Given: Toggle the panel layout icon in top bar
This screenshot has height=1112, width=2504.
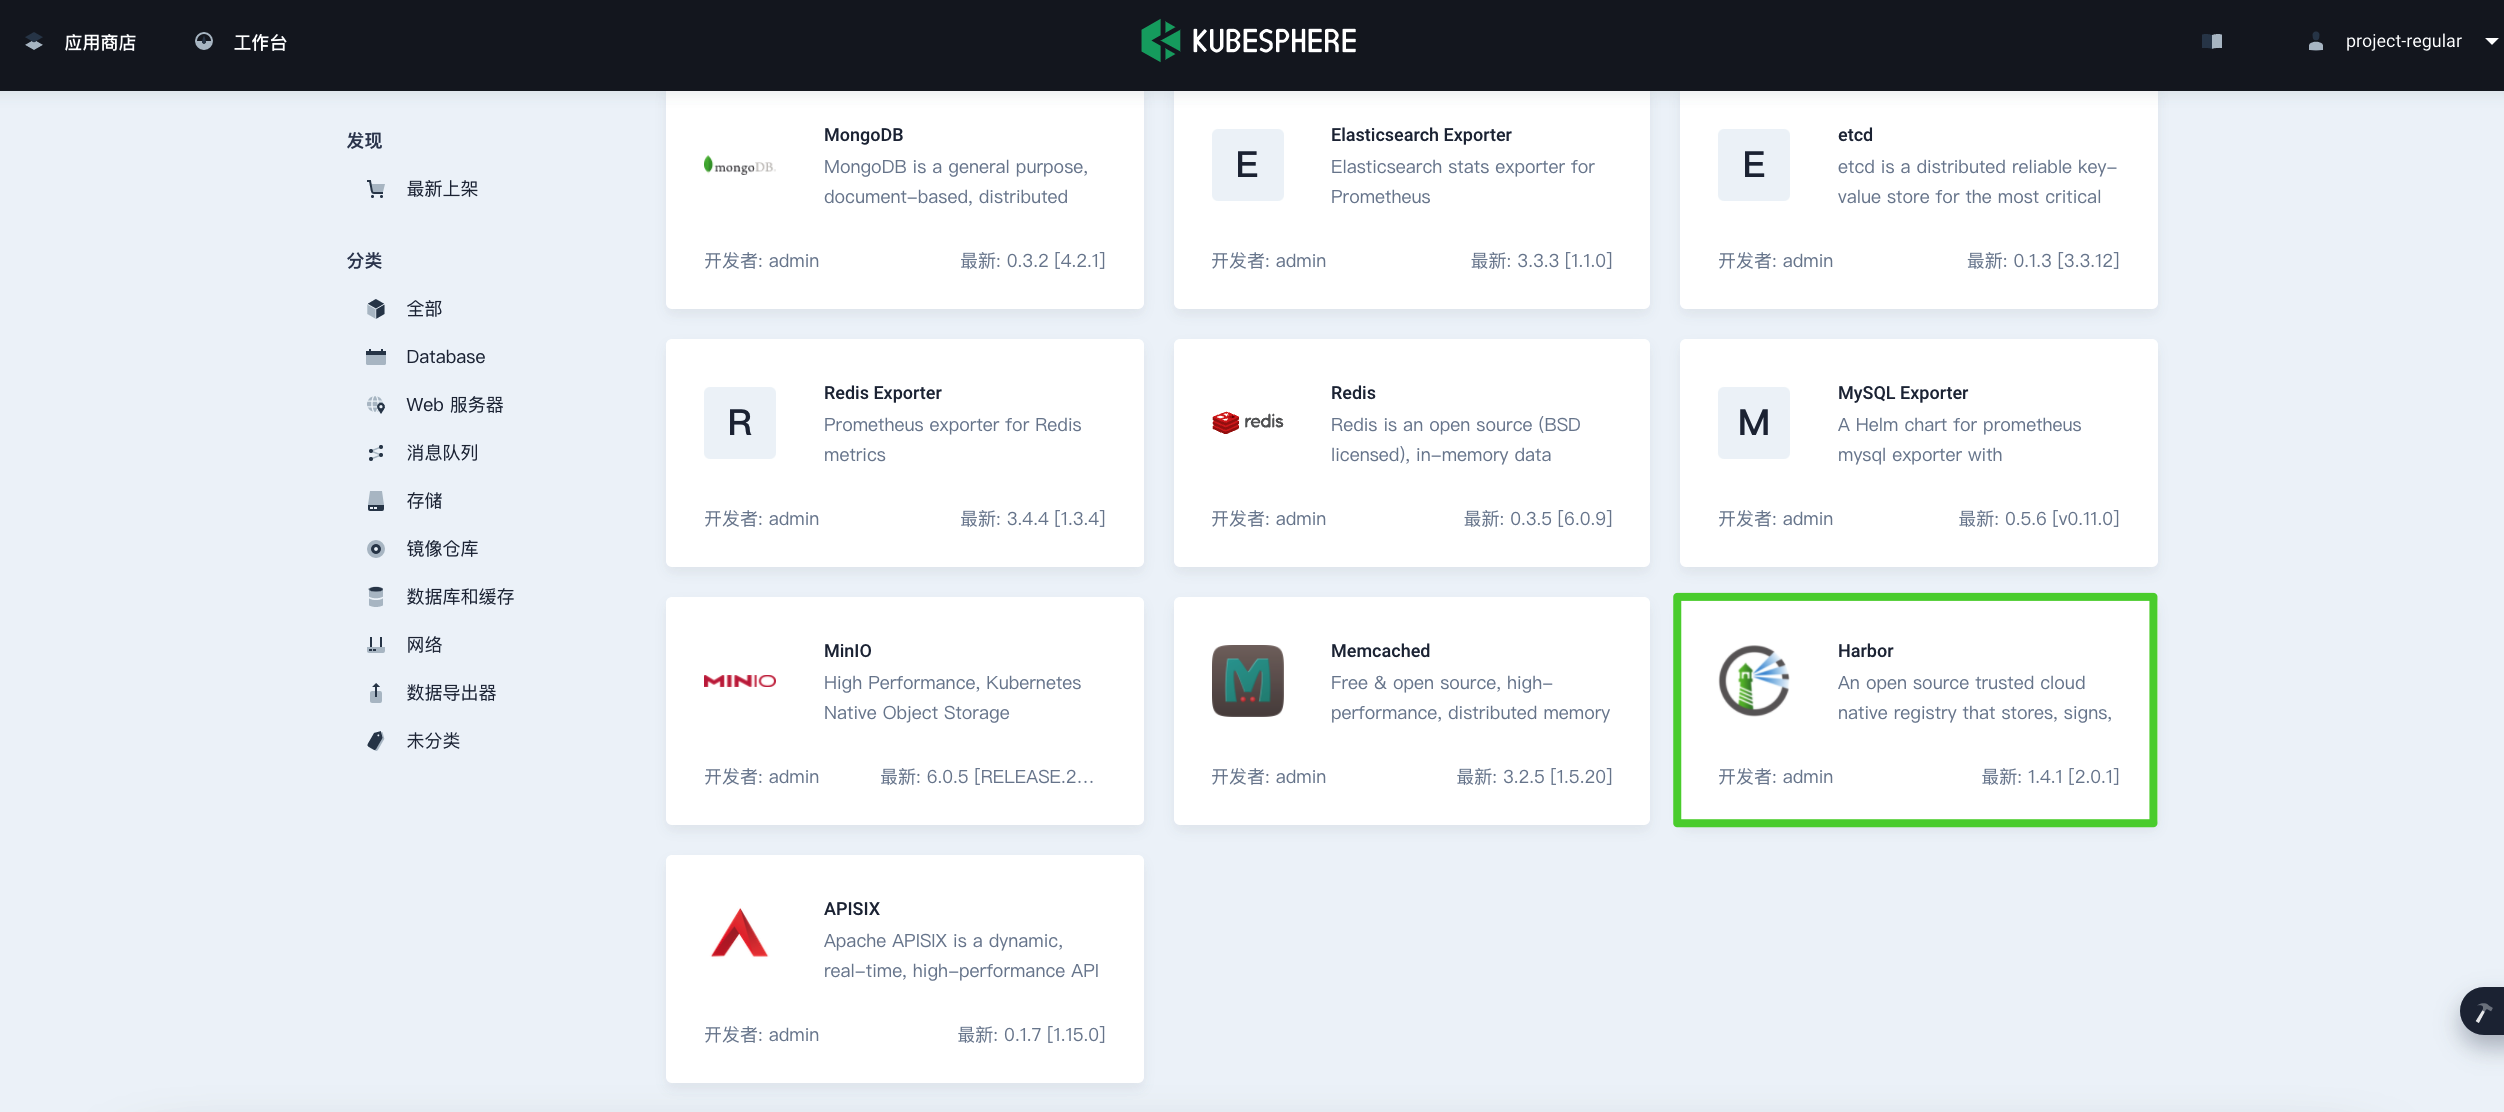Looking at the screenshot, I should point(2212,41).
